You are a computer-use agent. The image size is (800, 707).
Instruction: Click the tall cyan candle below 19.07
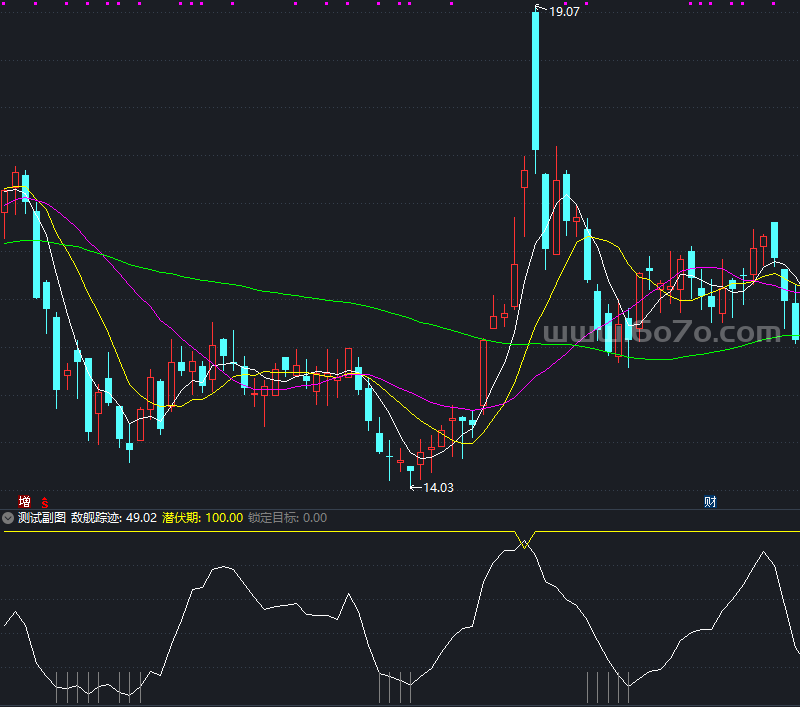coord(535,81)
